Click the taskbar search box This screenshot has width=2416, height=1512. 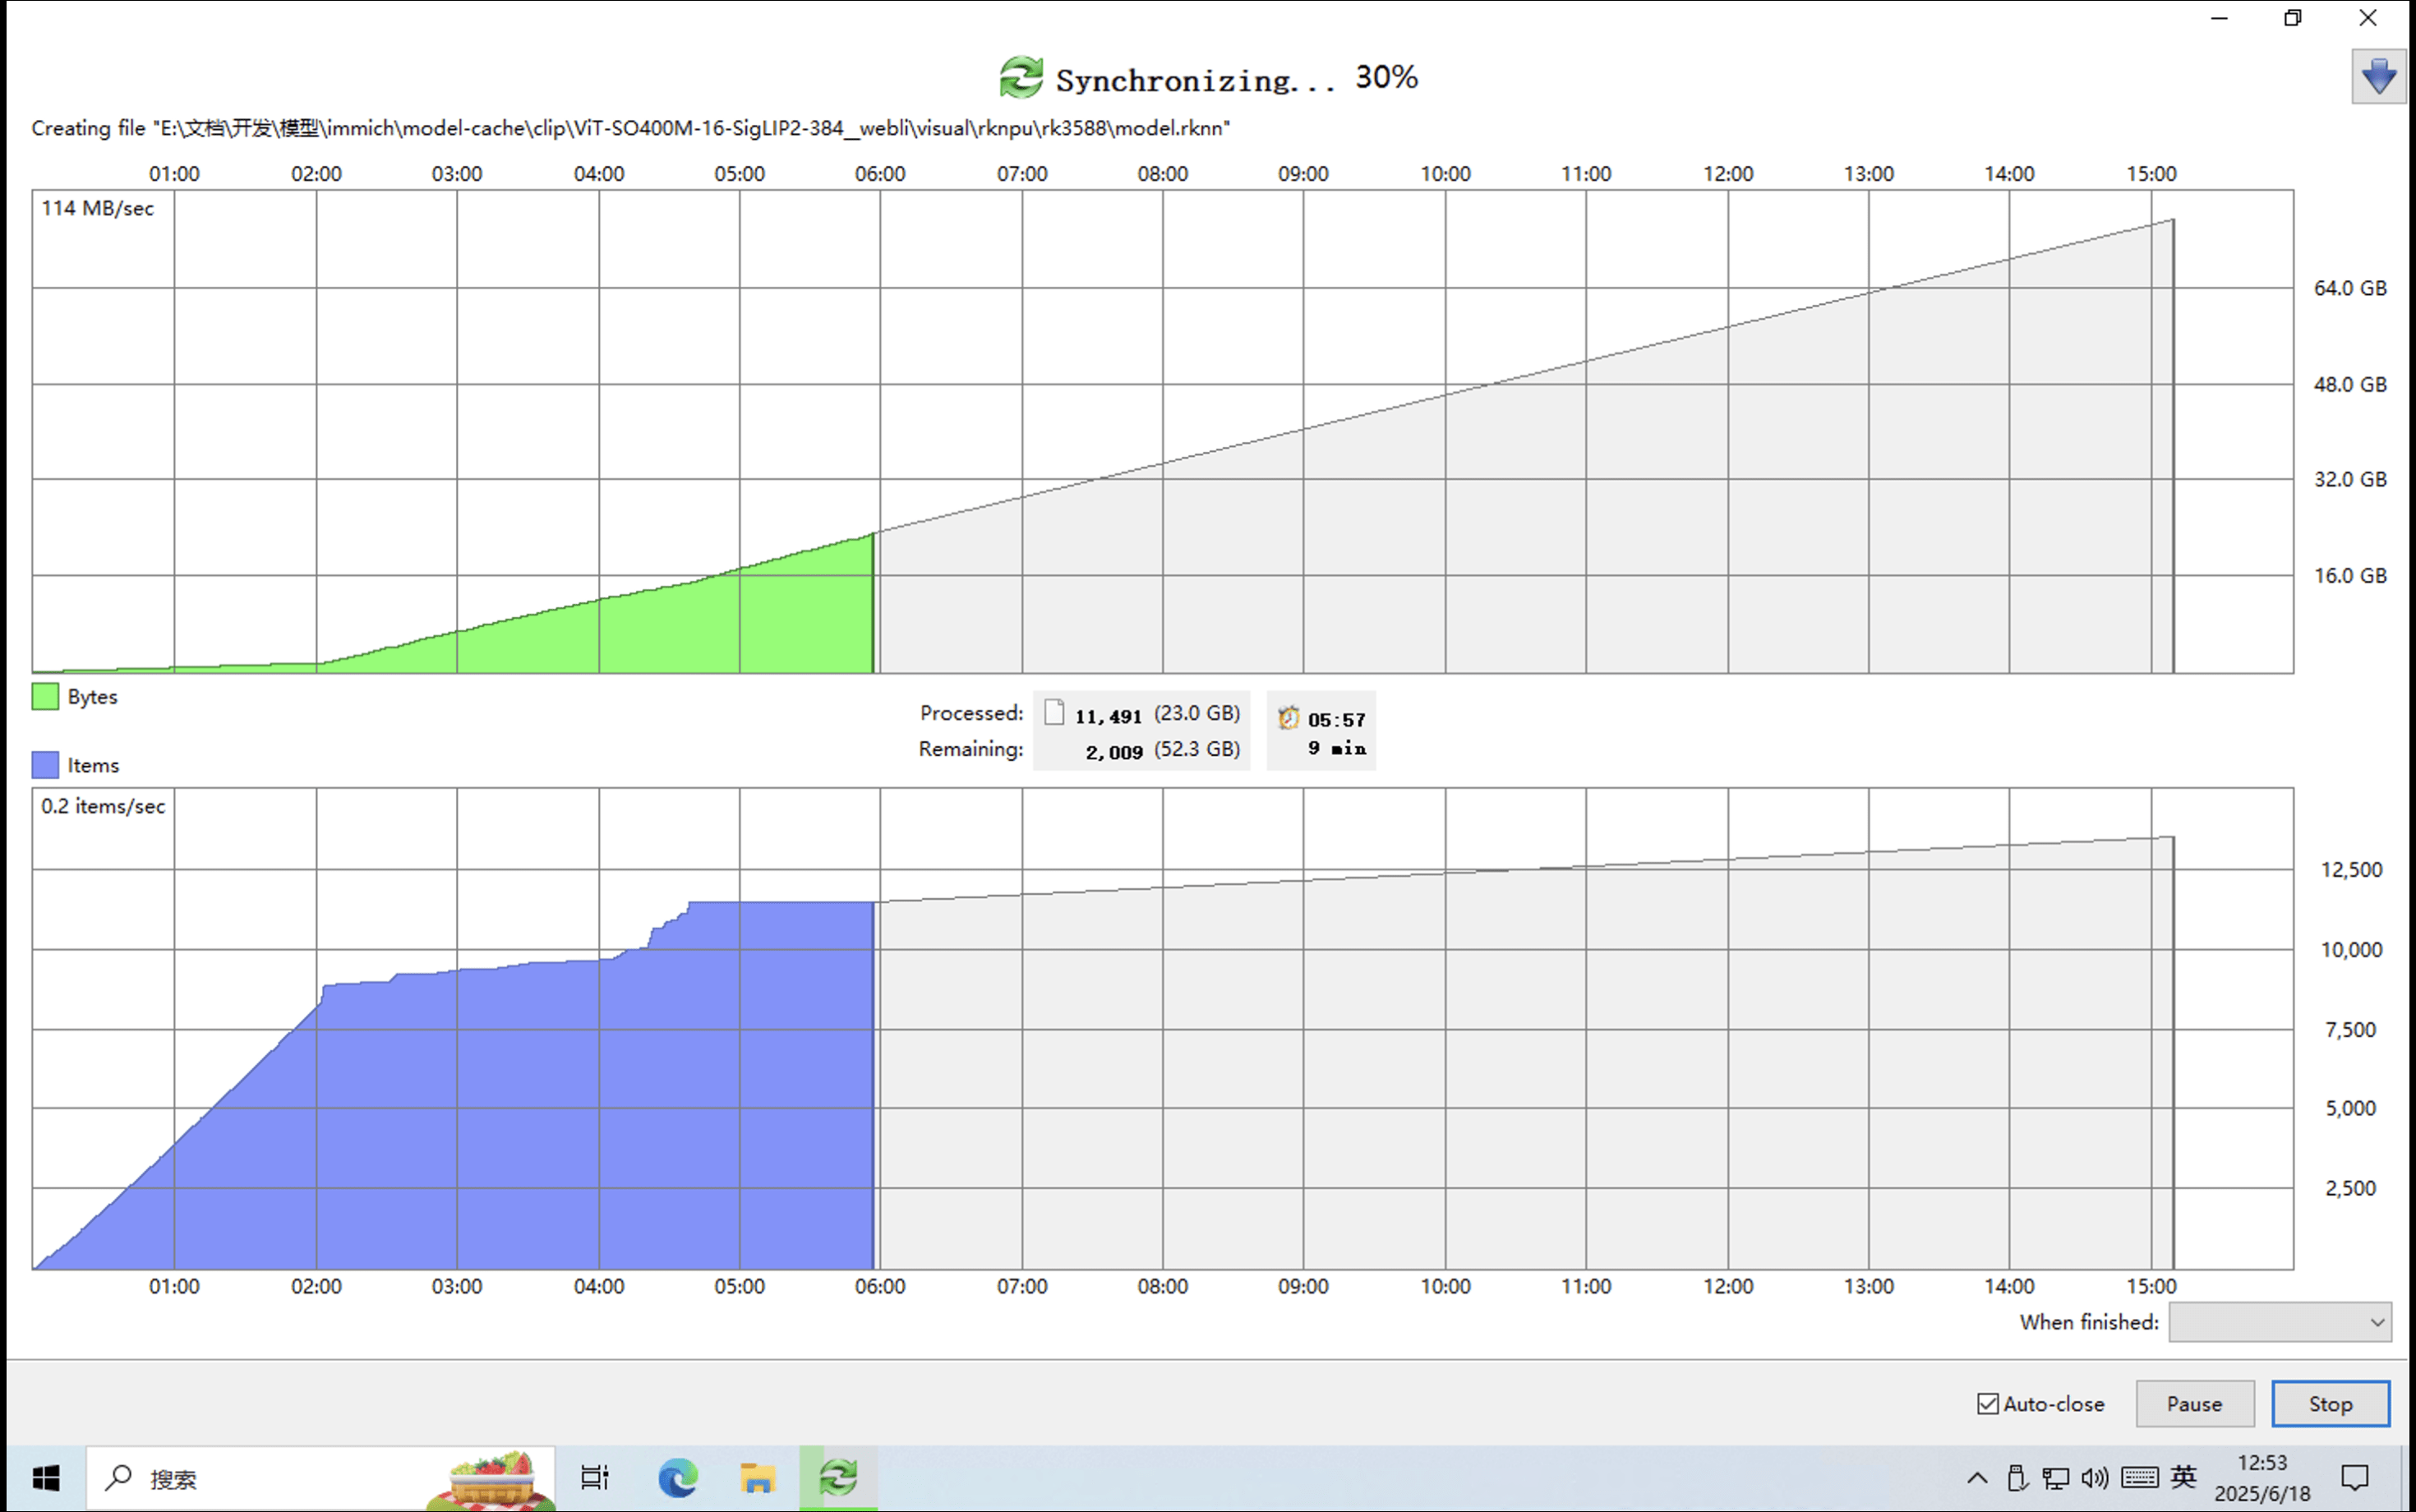click(320, 1478)
